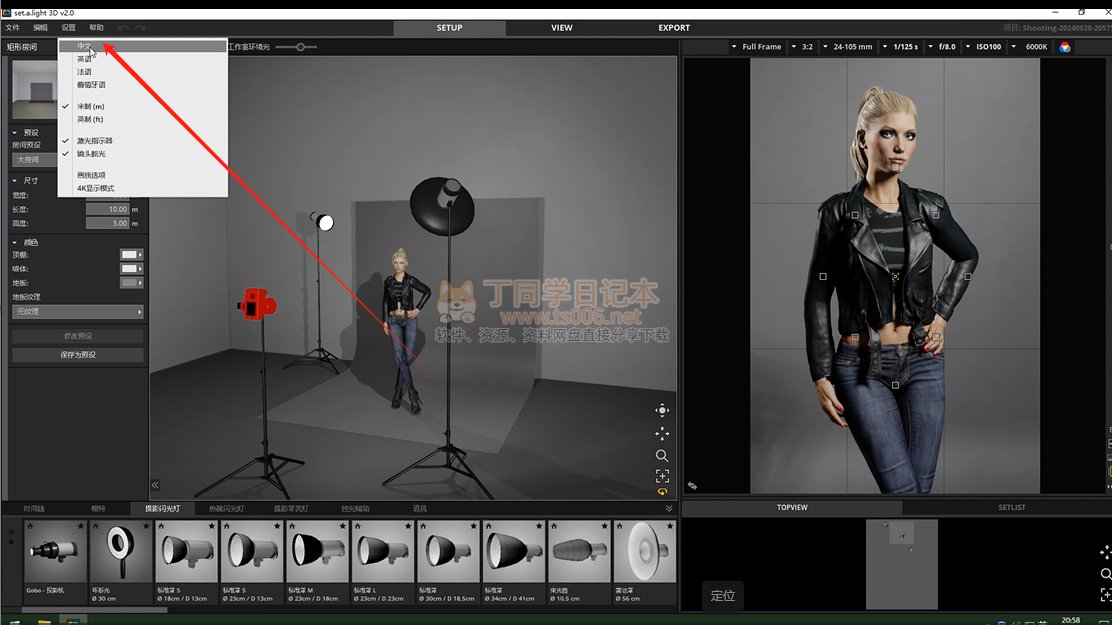Click the collapse arrows at viewport bottom-left
This screenshot has width=1112, height=625.
pyautogui.click(x=155, y=485)
